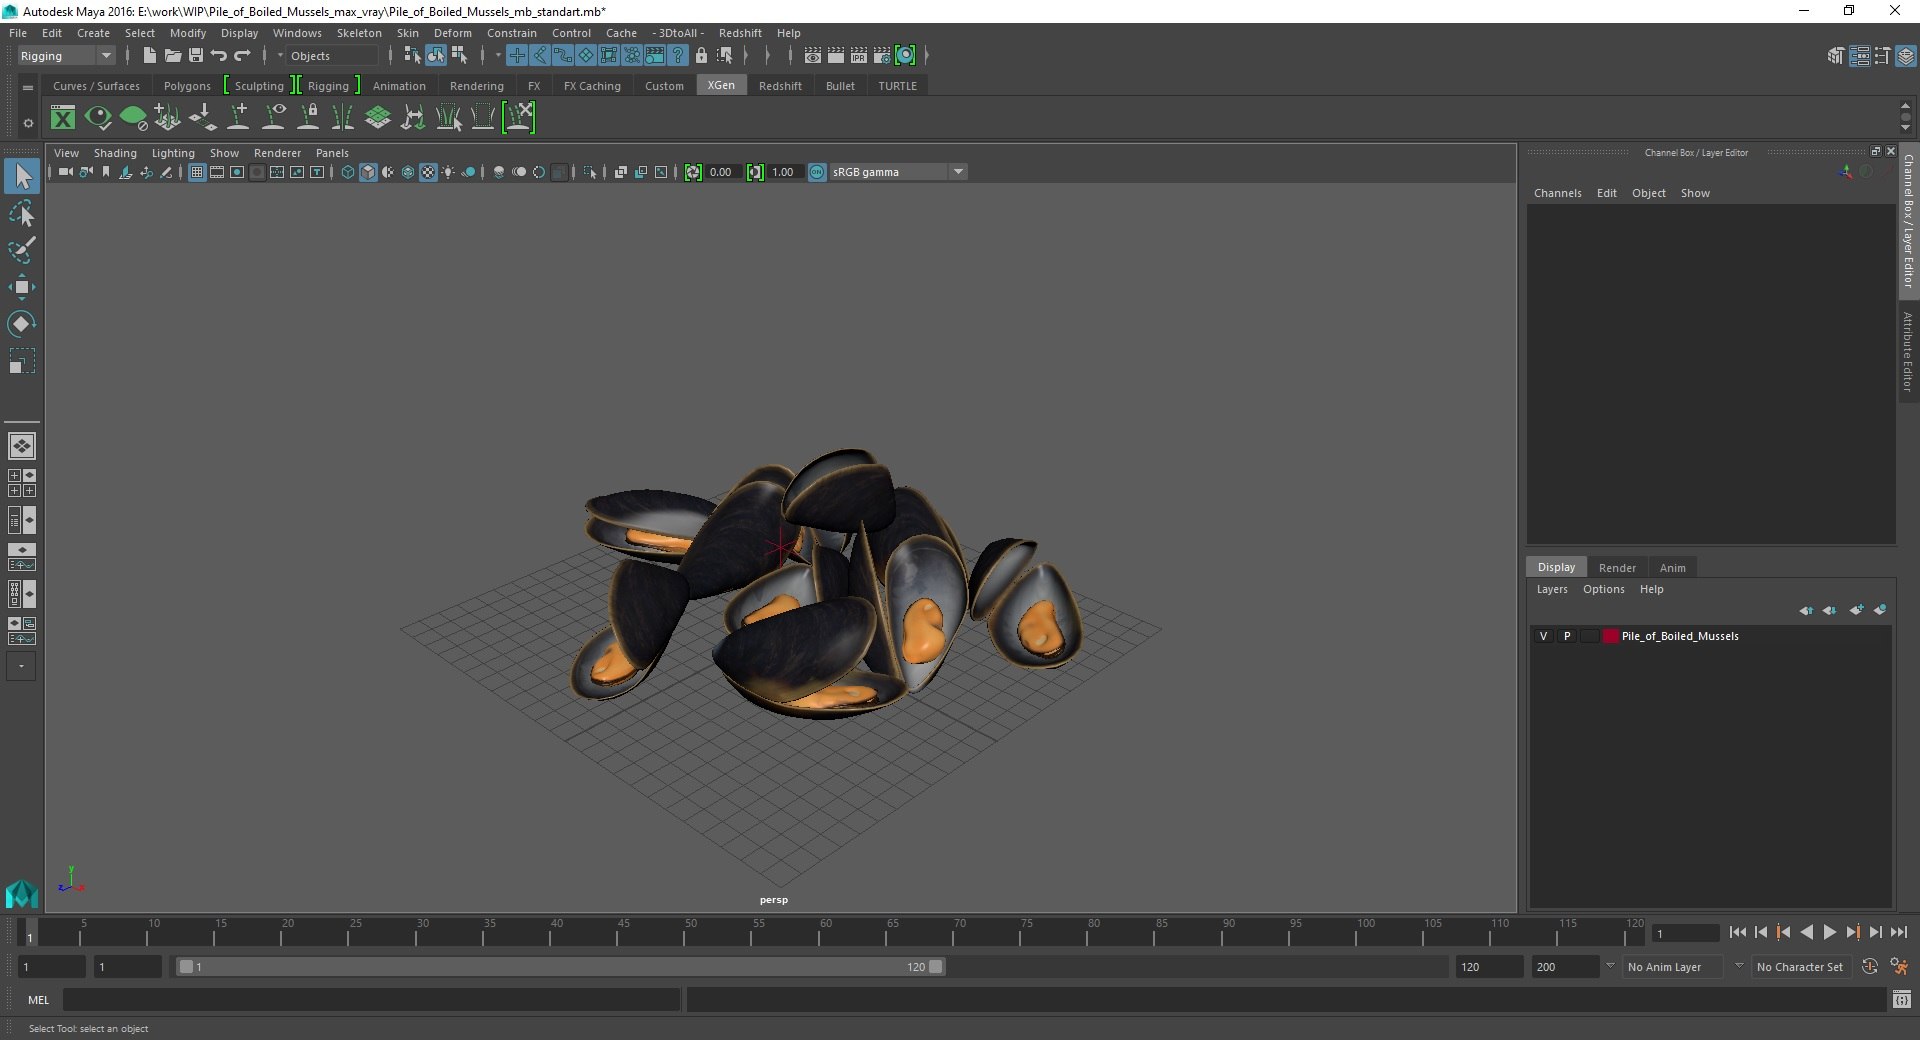Open a scene with the folder icon

pyautogui.click(x=172, y=56)
